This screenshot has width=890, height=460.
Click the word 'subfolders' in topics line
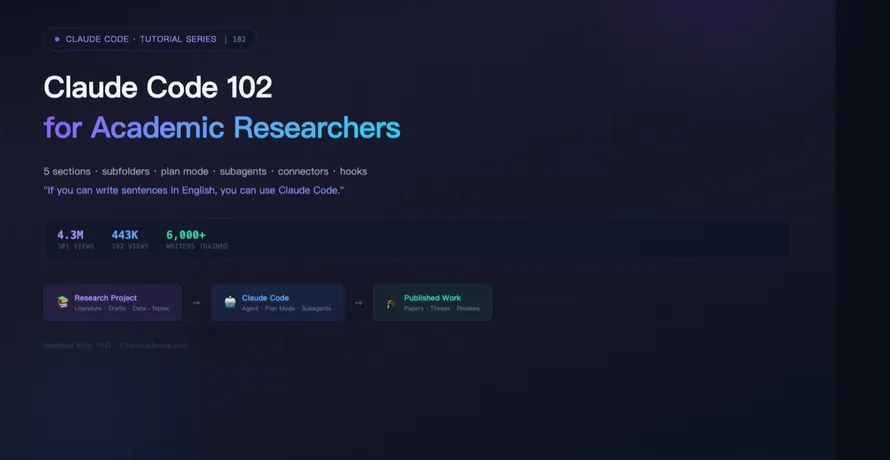coord(125,172)
